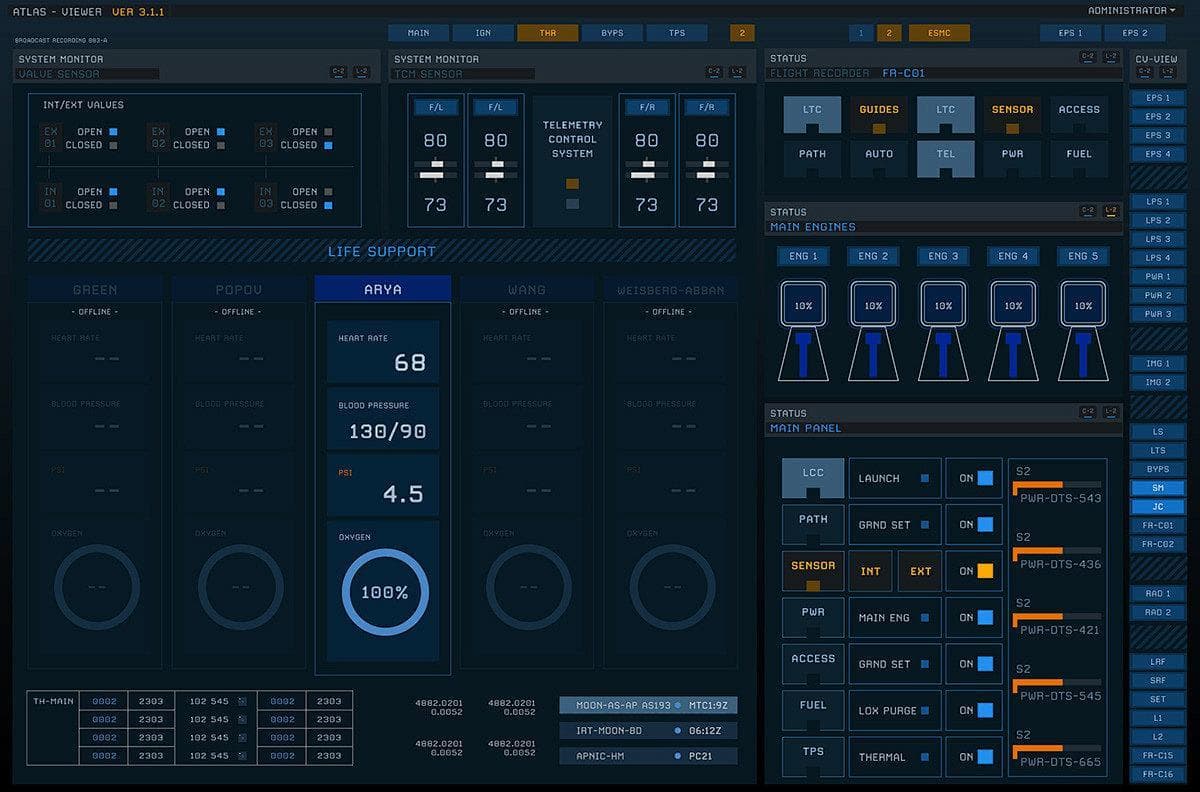Click the highlighted SM button in sidebar
The image size is (1200, 792).
point(1158,487)
